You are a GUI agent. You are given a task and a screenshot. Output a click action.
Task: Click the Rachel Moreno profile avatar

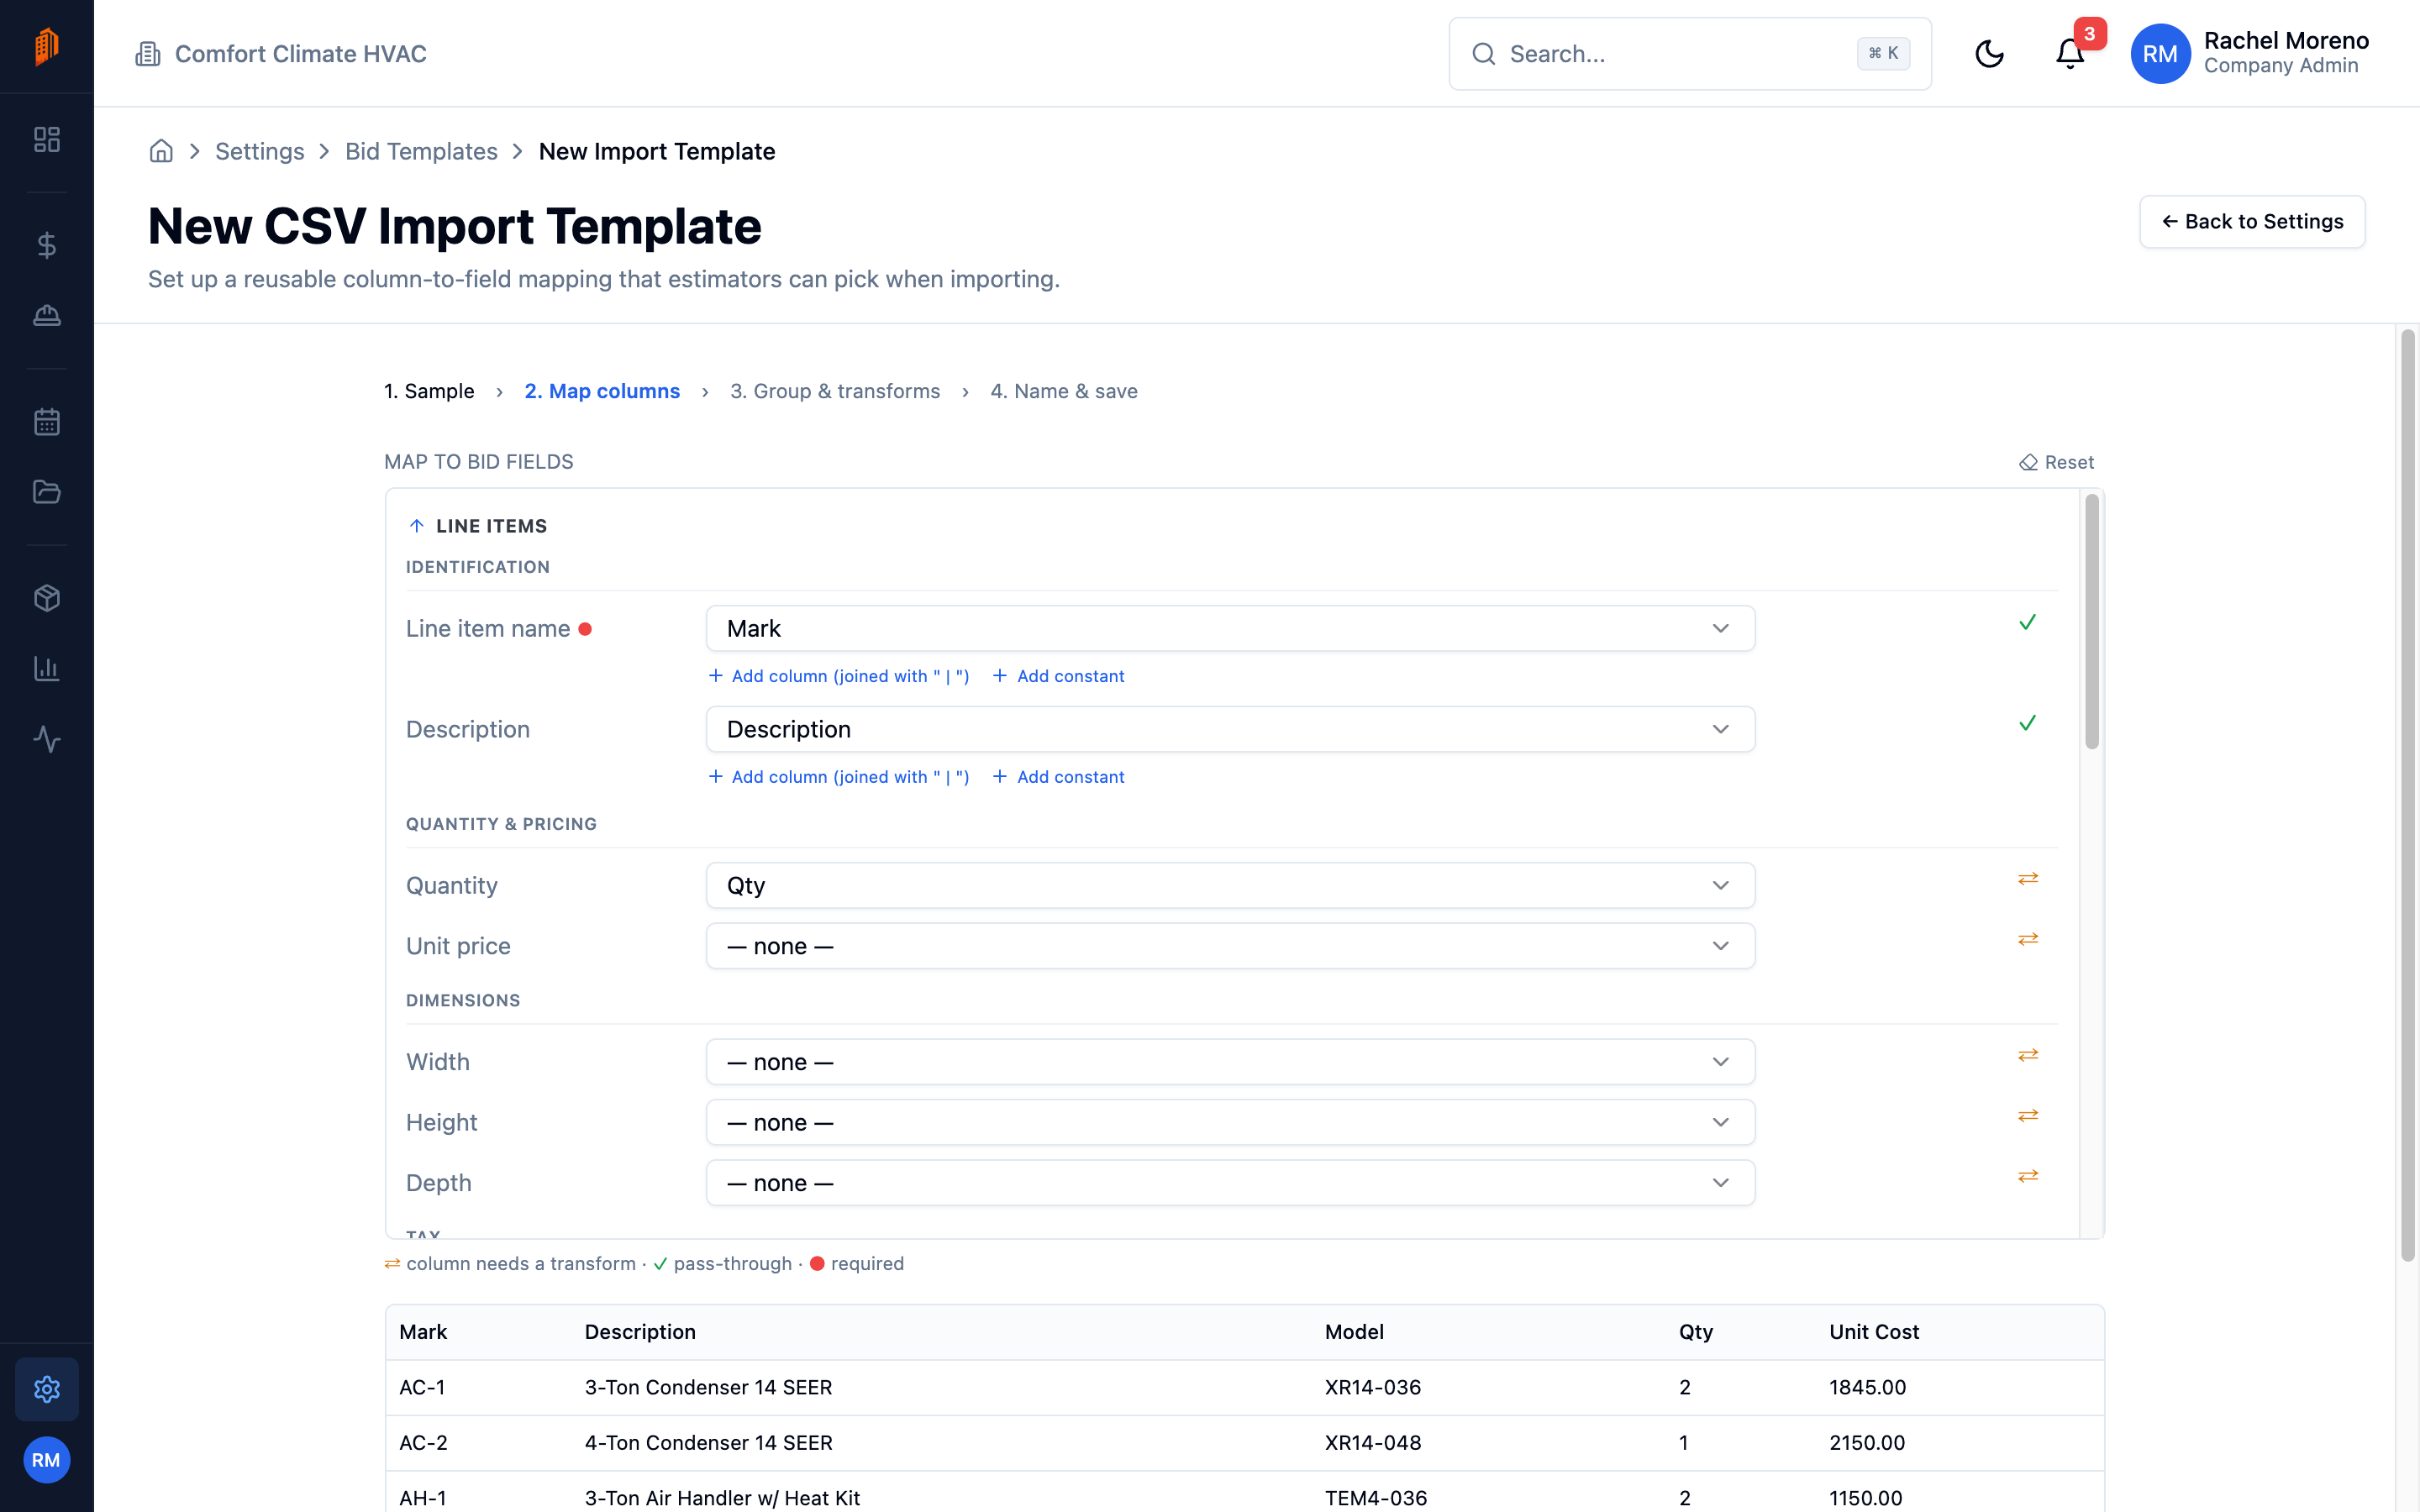[2160, 54]
